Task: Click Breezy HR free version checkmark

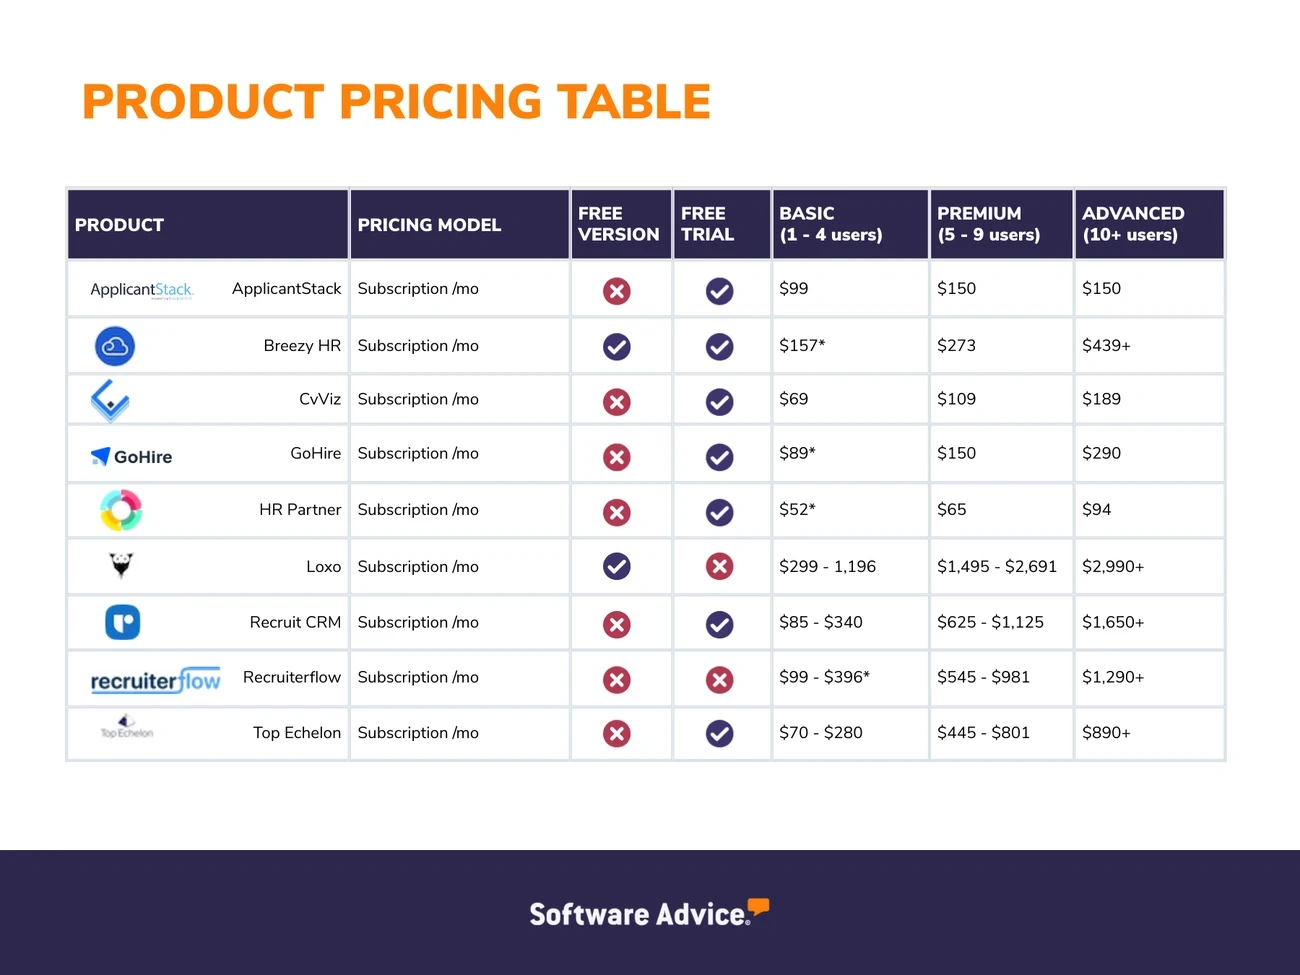Action: click(617, 347)
